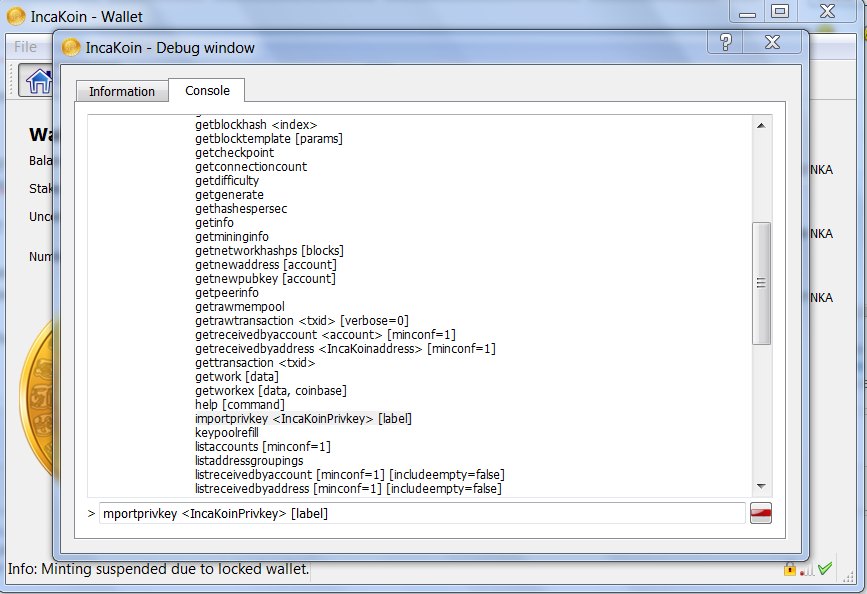867x594 pixels.
Task: Select the 'getdifficulty' command text
Action: click(x=227, y=181)
